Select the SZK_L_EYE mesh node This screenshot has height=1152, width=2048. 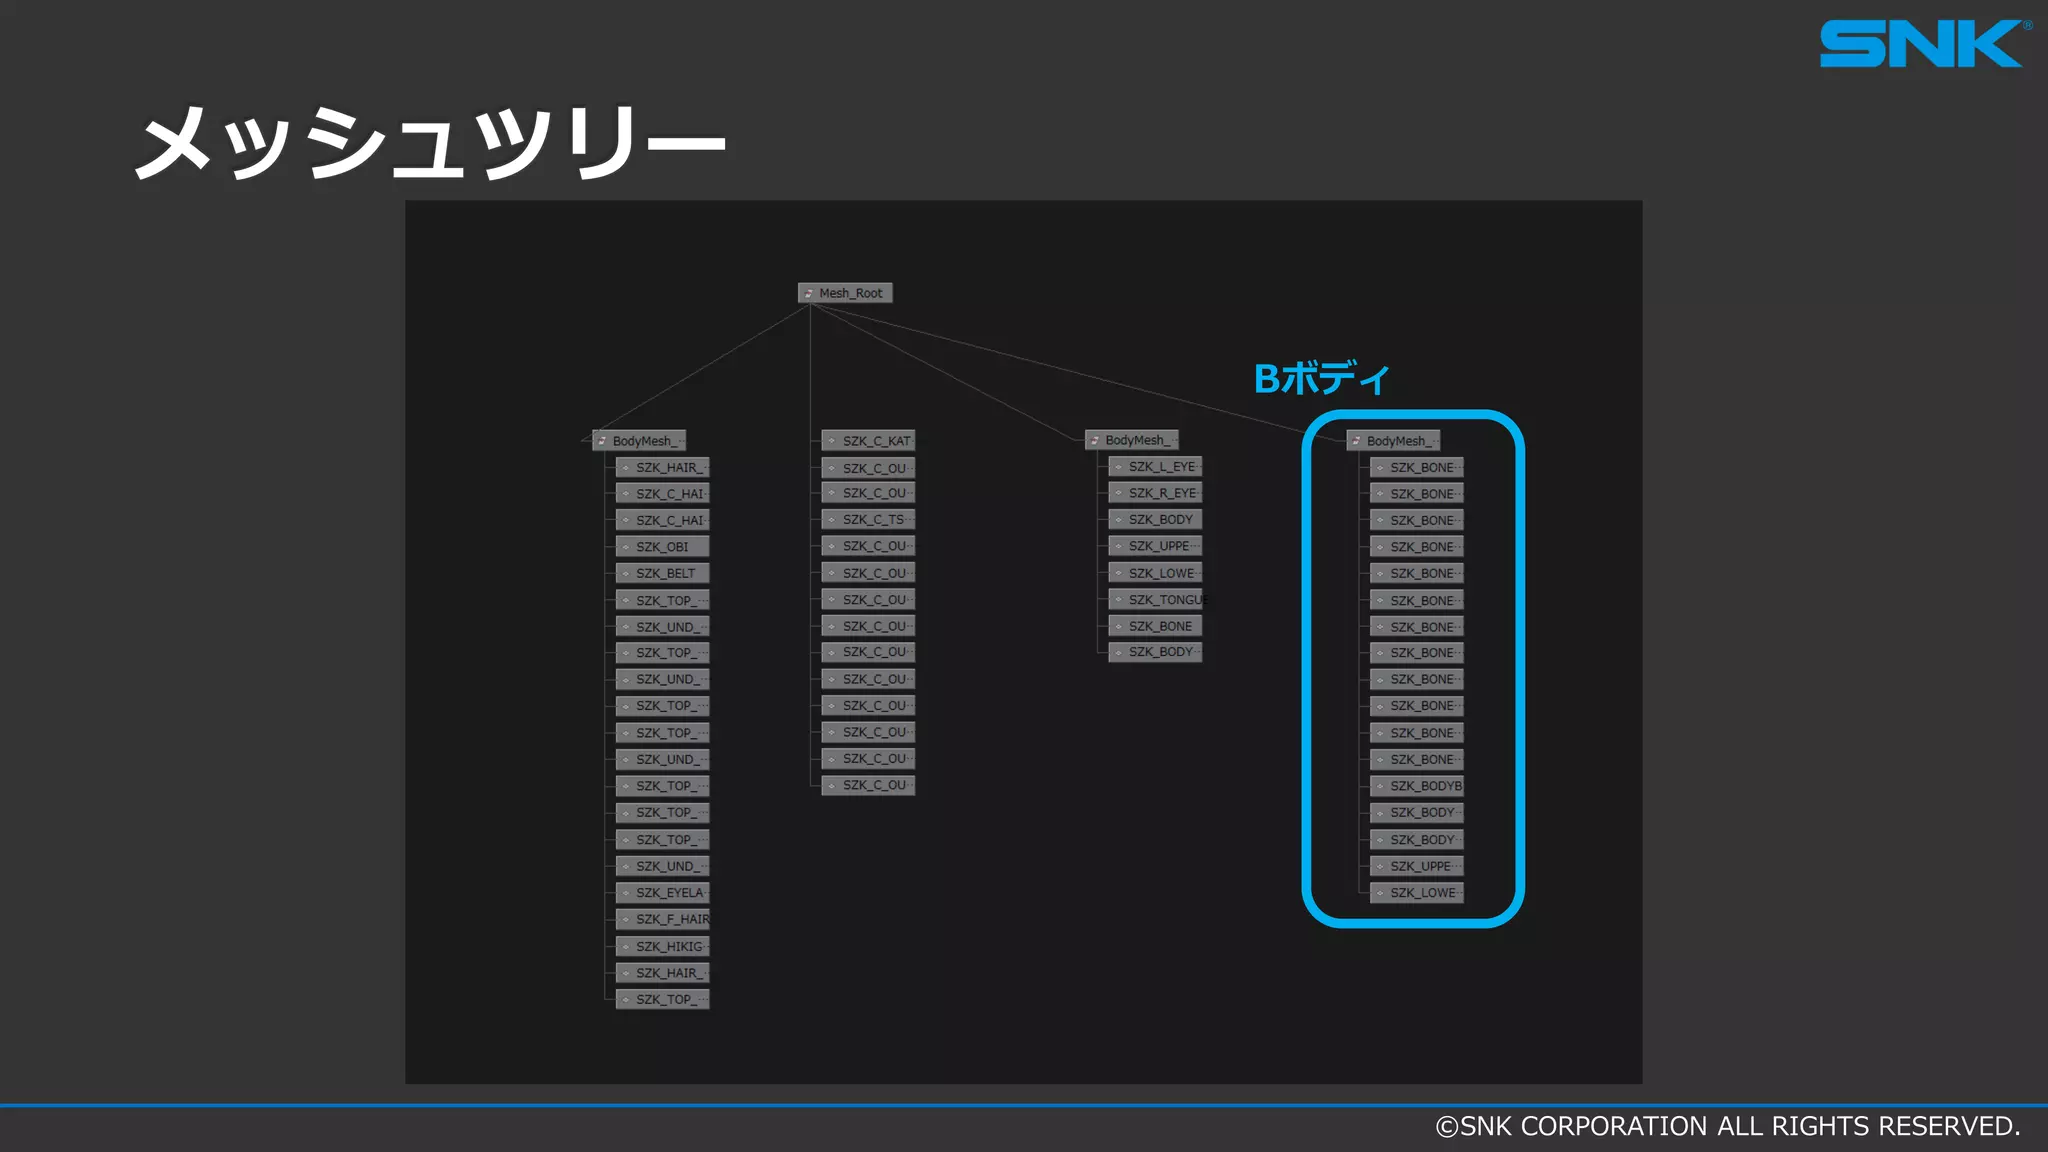pos(1161,467)
